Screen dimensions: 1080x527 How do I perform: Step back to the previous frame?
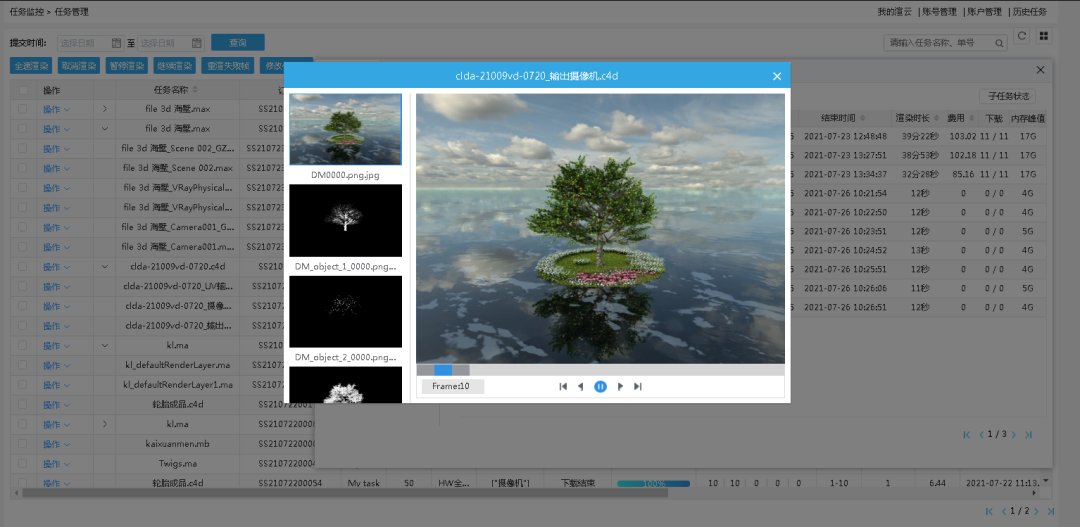pyautogui.click(x=581, y=386)
